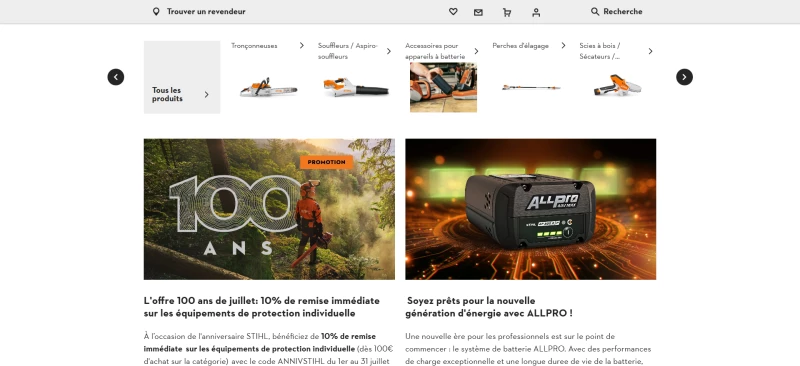
Task: Open the wishlist heart icon
Action: point(453,11)
